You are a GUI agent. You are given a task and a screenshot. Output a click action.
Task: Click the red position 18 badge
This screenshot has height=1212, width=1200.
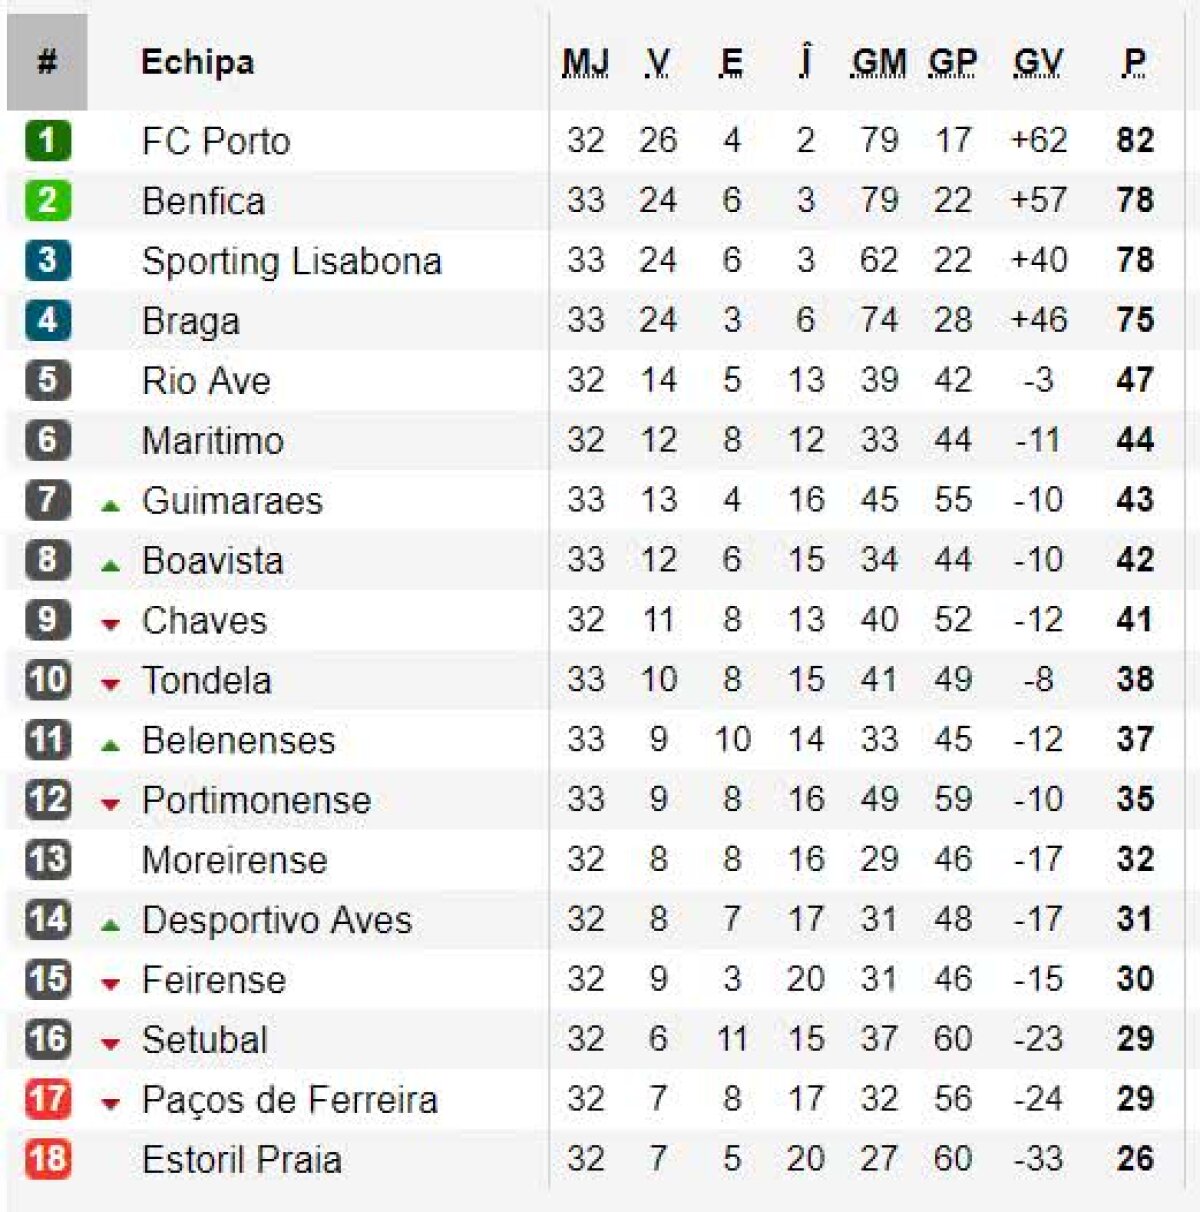(x=47, y=1159)
